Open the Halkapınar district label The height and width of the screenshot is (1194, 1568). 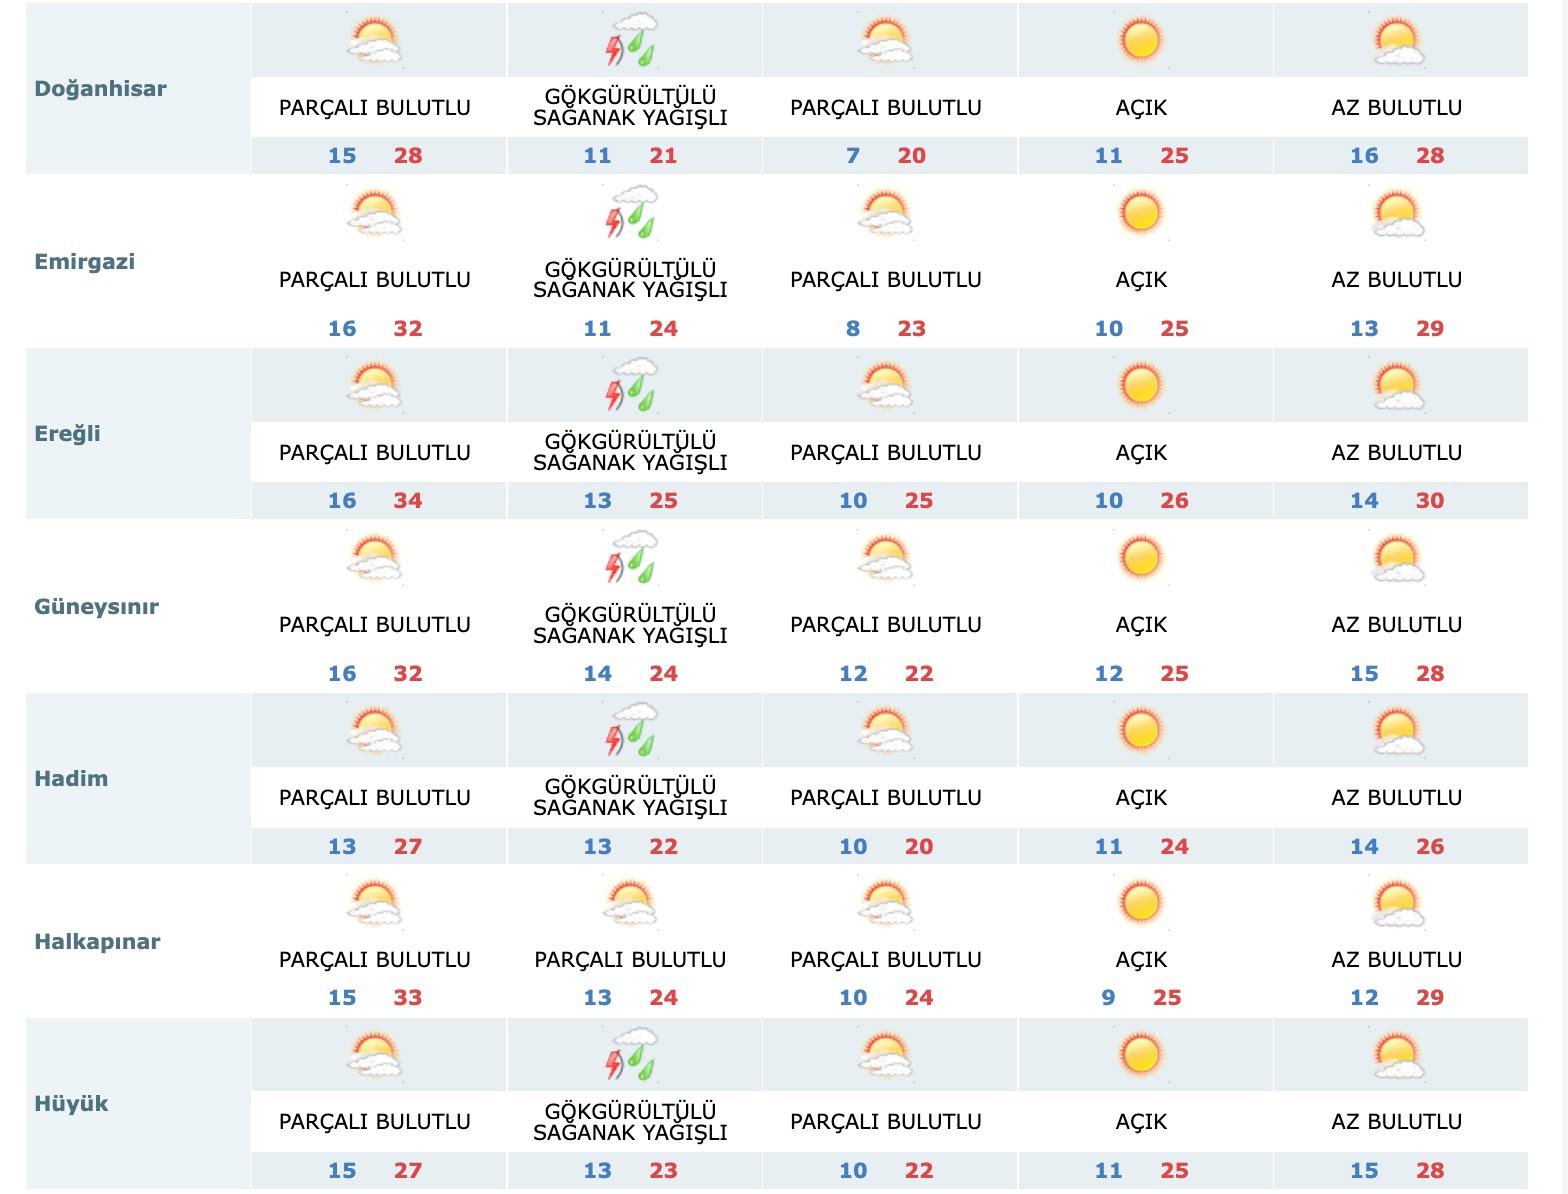click(x=97, y=942)
